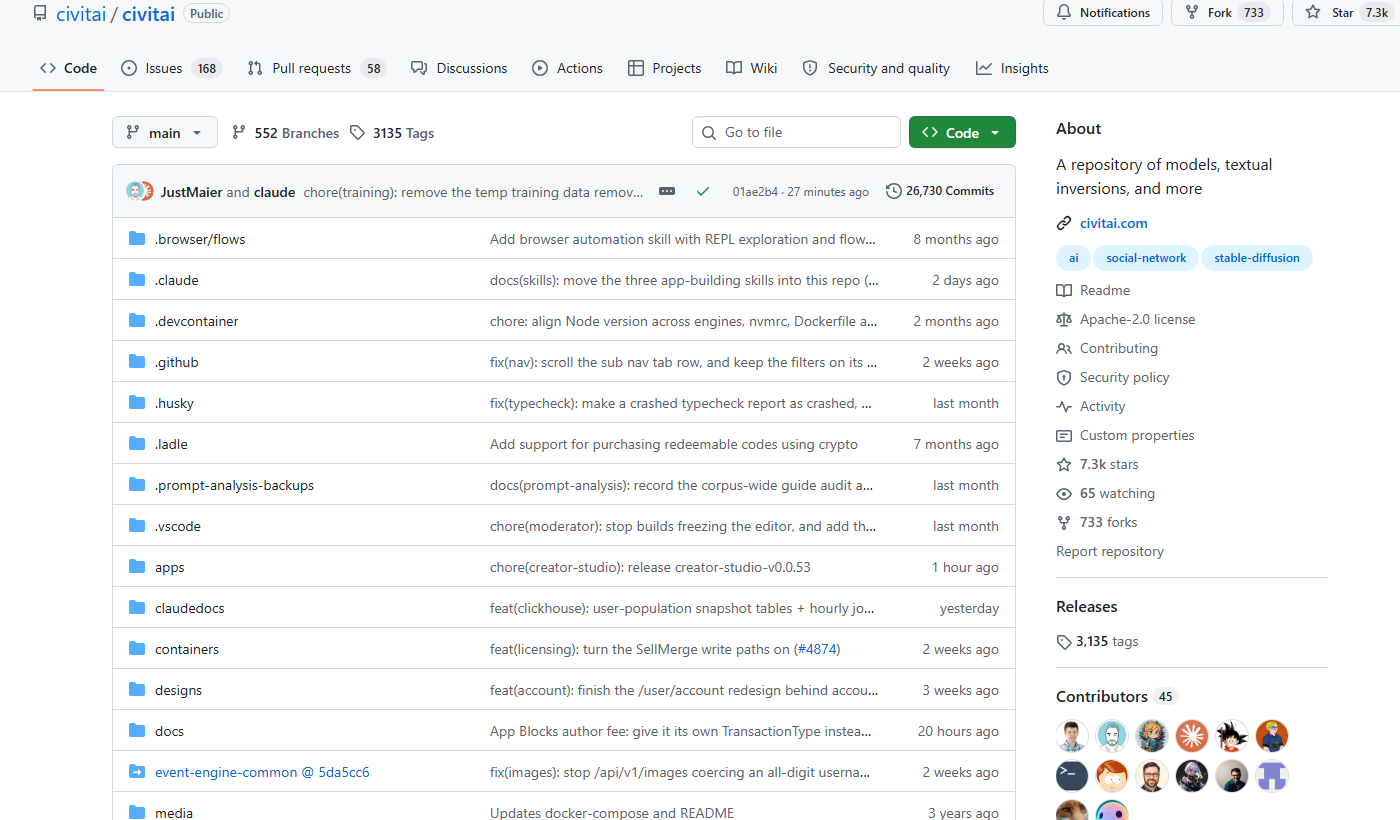Click the Notifications bell button
Viewport: 1400px width, 820px height.
(1103, 13)
